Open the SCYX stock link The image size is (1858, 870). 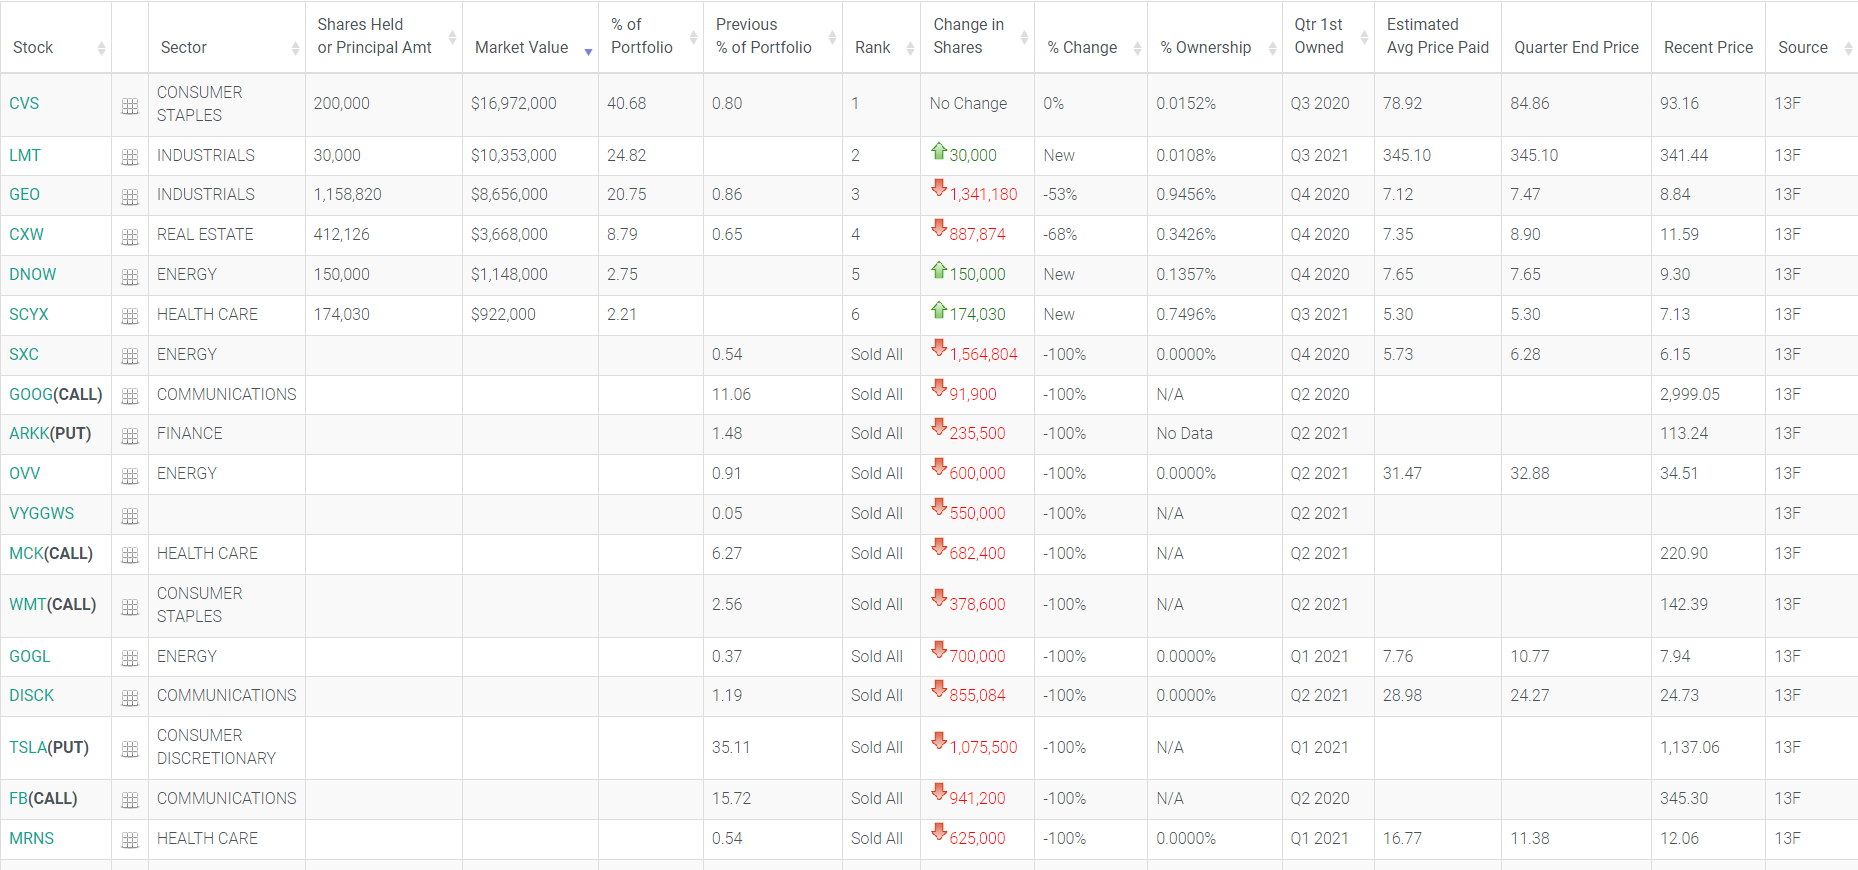(x=29, y=315)
